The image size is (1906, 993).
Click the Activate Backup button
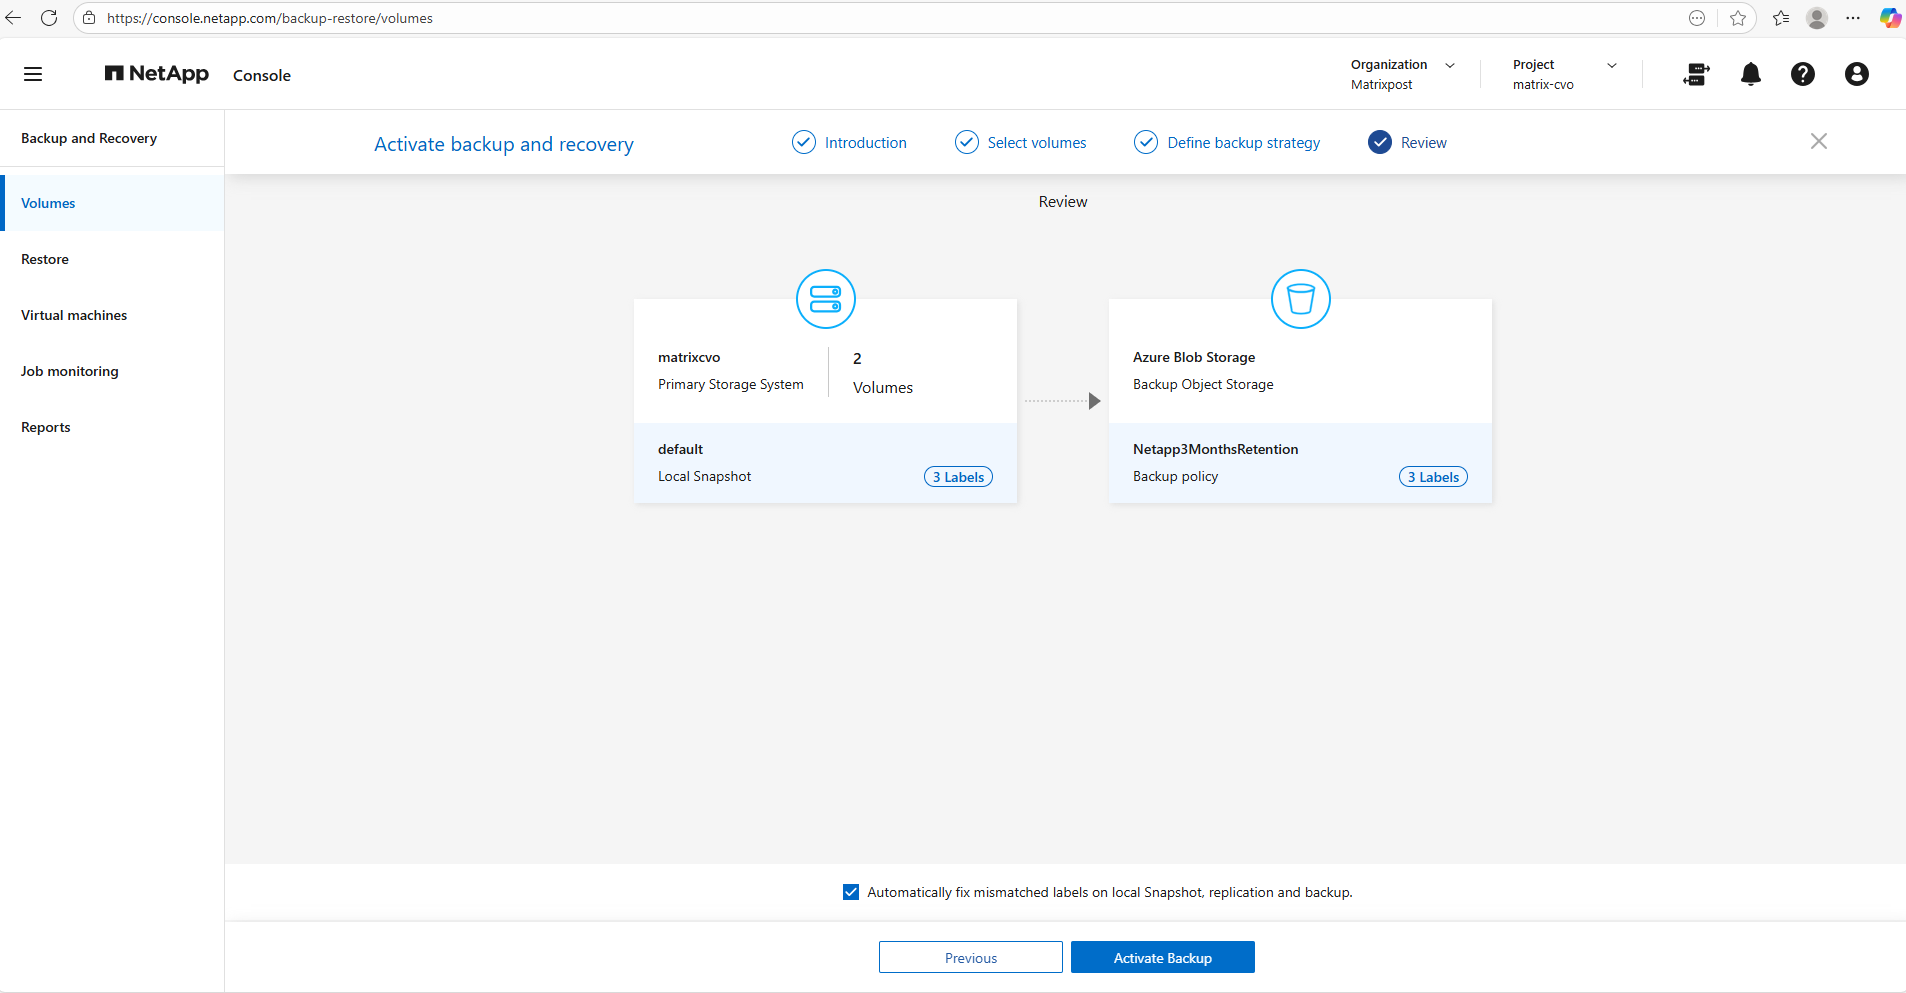click(1162, 957)
